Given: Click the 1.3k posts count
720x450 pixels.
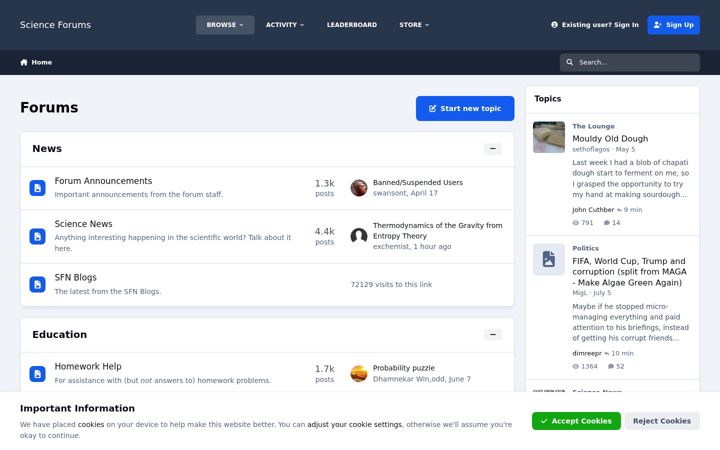Looking at the screenshot, I should 325,188.
